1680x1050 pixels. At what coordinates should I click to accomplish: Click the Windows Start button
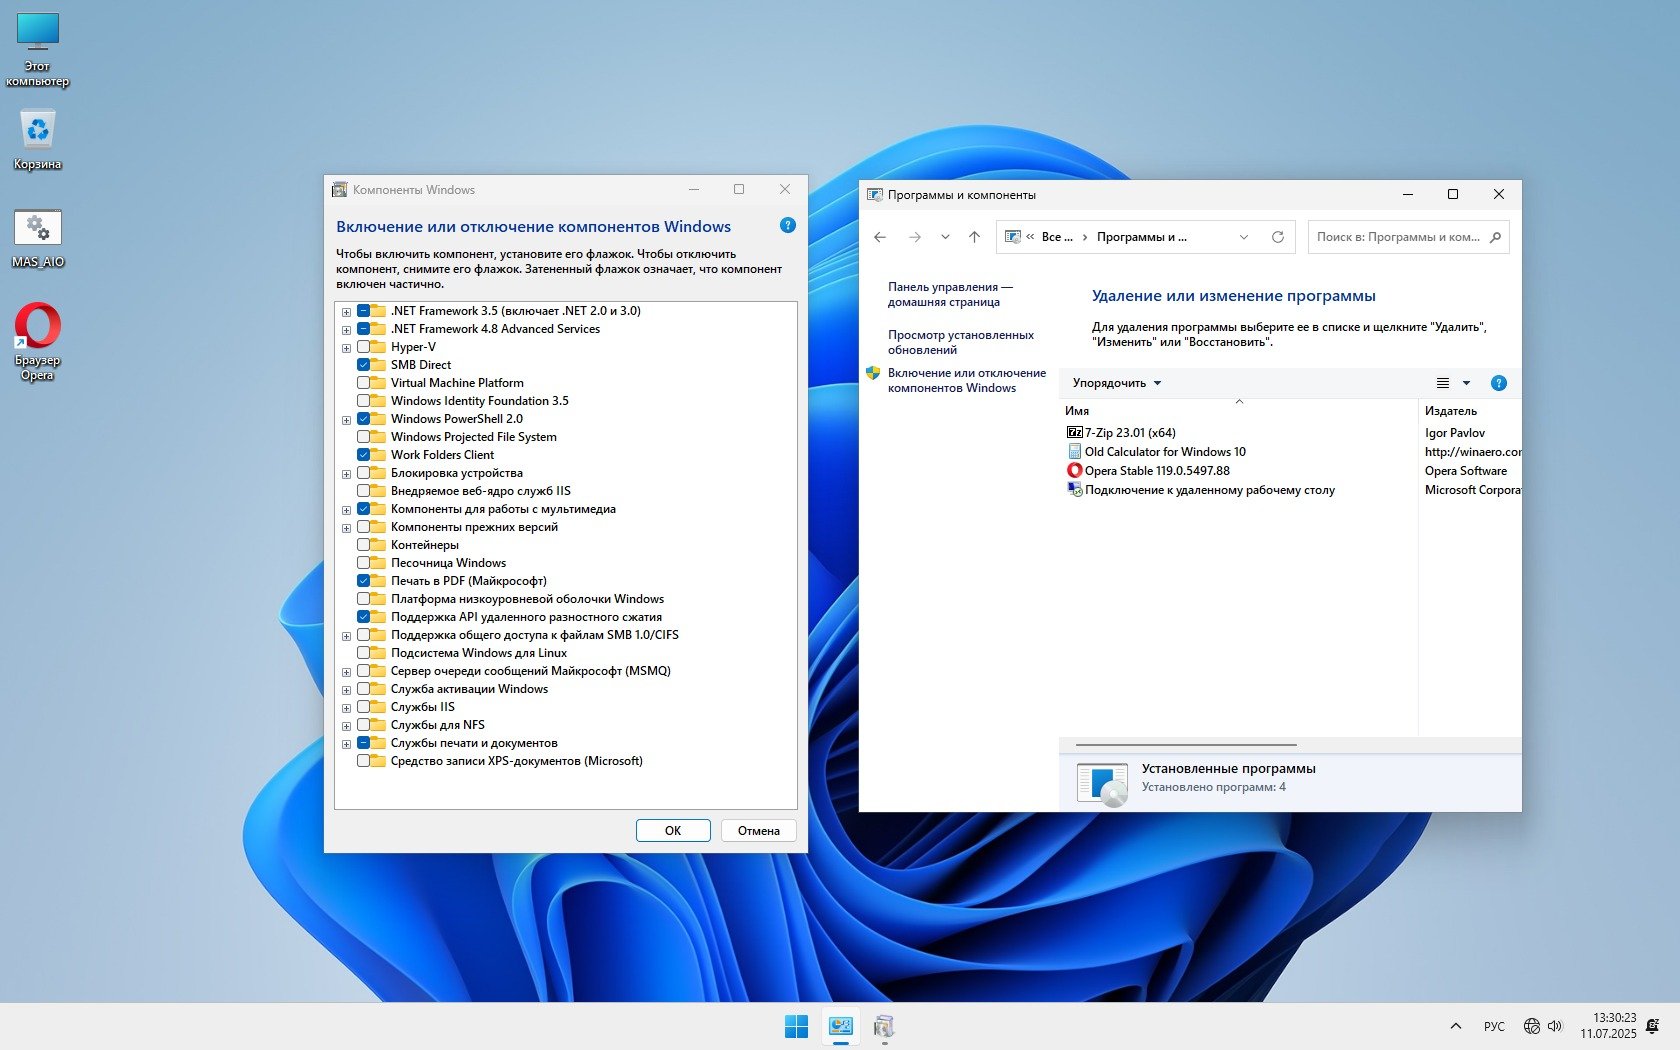point(796,1027)
